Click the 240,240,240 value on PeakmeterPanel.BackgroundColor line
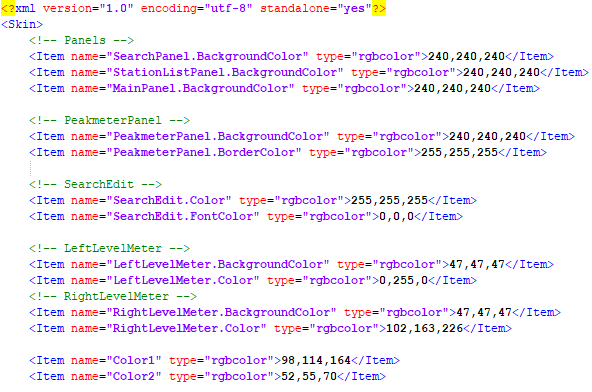 tap(487, 136)
